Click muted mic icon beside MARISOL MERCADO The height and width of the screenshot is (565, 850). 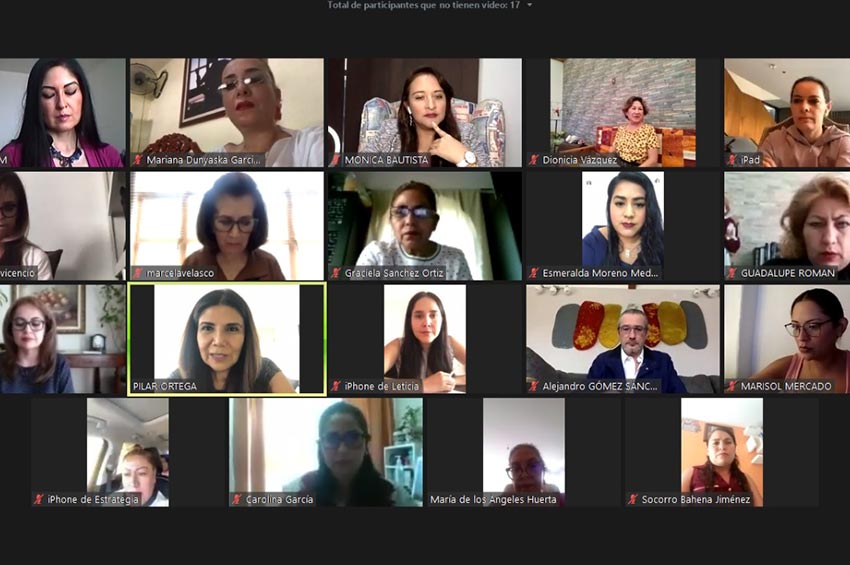pos(732,386)
